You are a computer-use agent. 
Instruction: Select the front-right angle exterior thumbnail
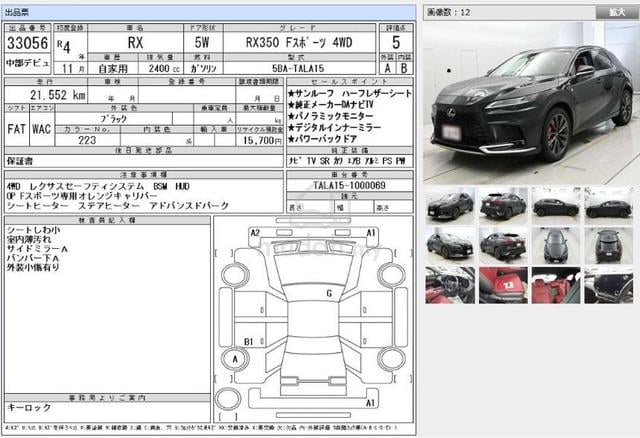[450, 246]
